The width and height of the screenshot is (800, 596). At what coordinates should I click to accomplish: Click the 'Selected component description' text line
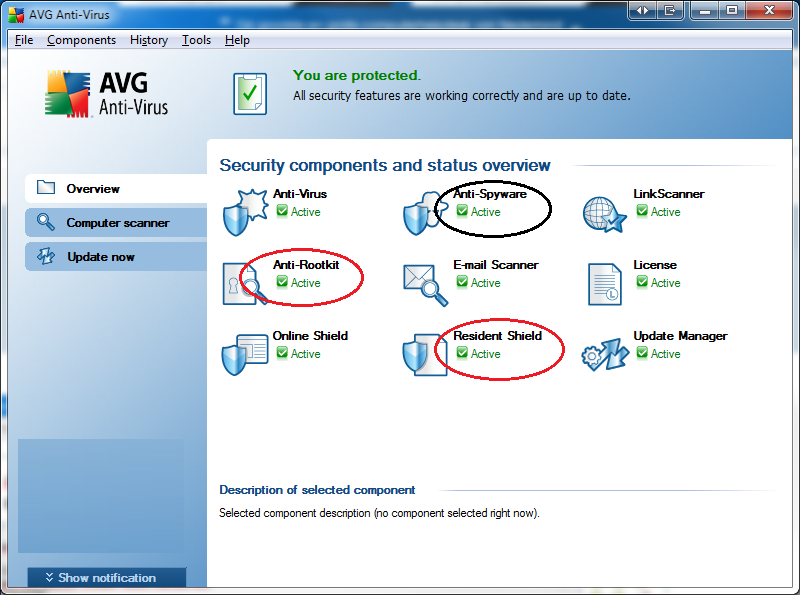click(380, 513)
